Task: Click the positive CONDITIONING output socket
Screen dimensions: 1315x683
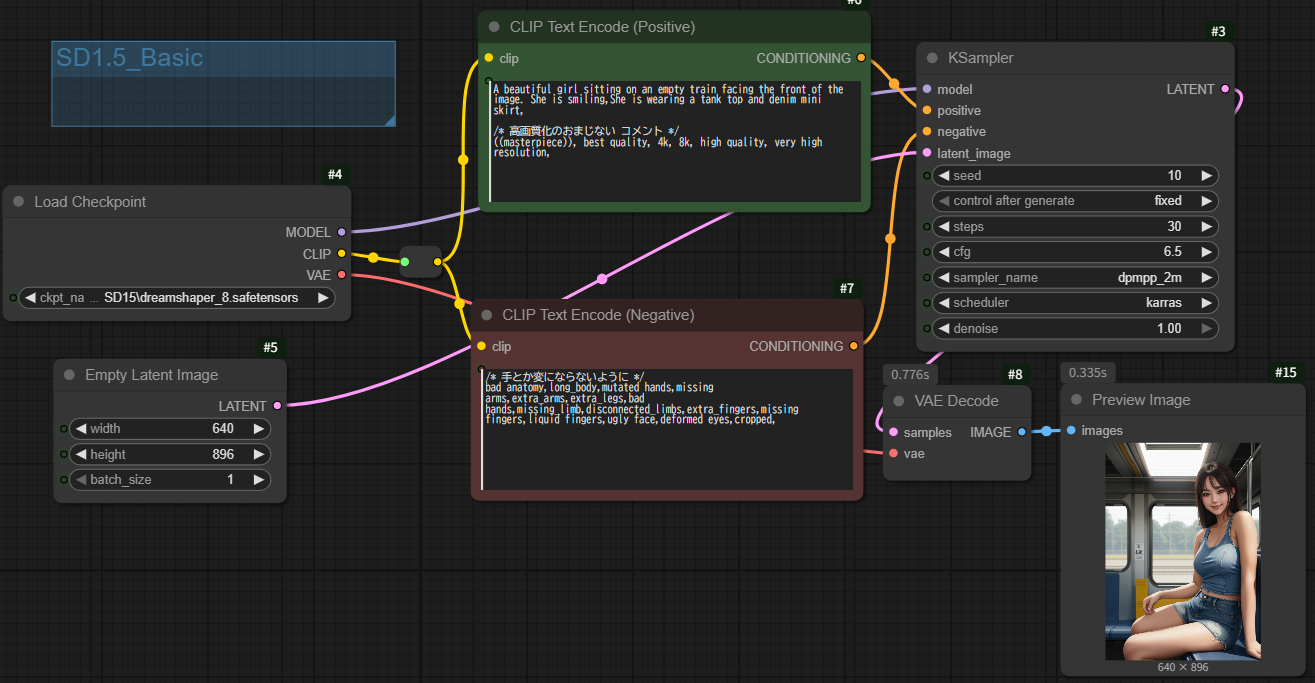Action: coord(861,58)
